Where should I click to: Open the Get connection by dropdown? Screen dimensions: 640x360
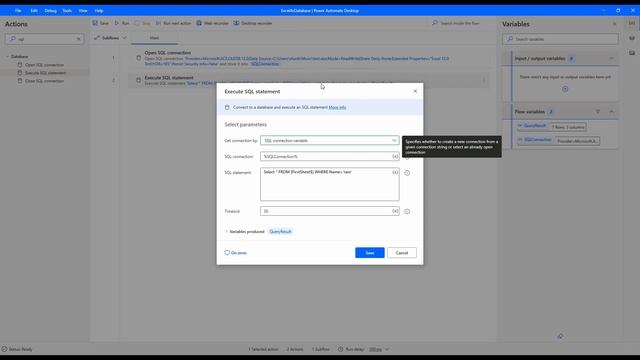[x=330, y=140]
